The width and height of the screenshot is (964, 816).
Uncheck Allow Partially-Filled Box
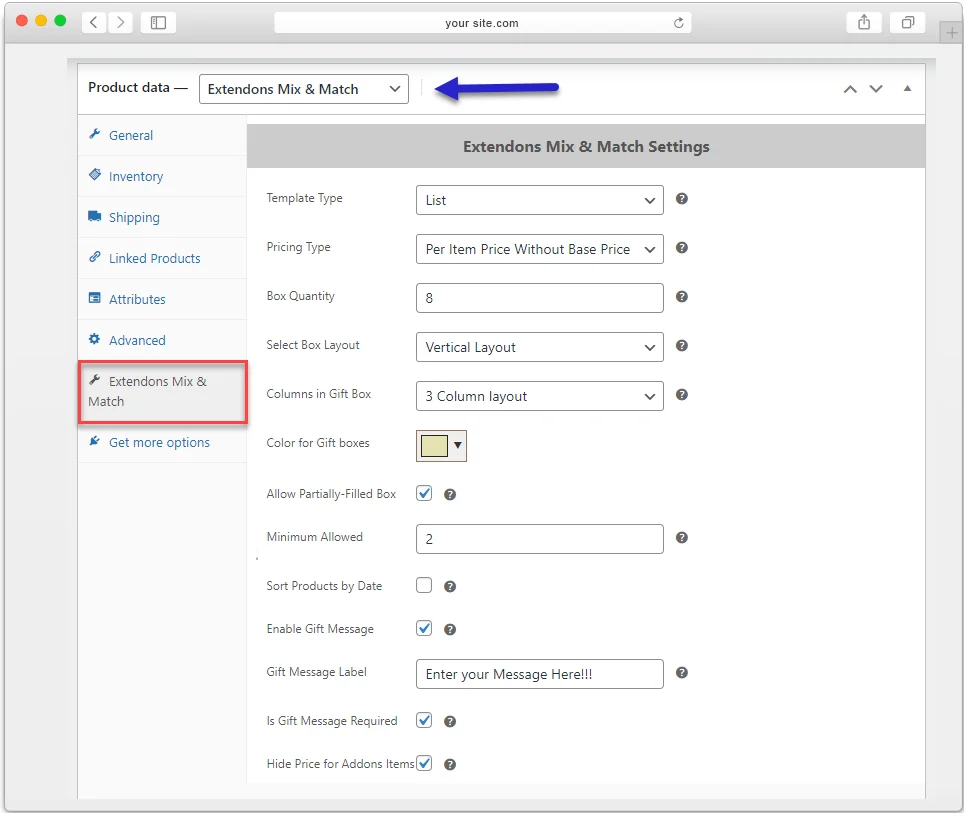click(x=424, y=492)
